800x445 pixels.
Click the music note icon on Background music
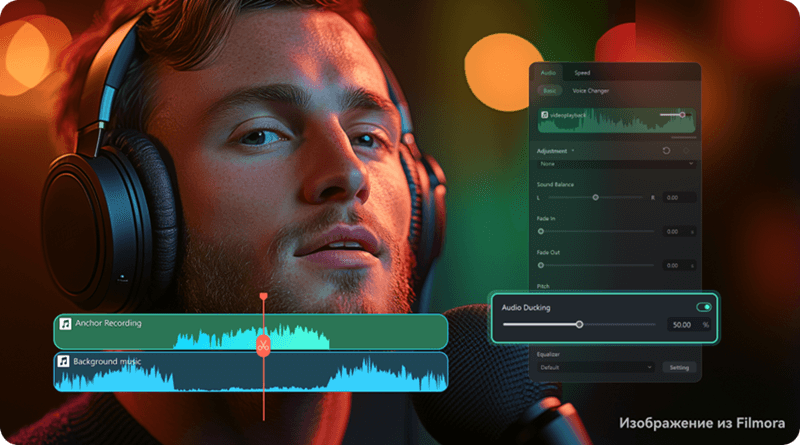(x=65, y=361)
